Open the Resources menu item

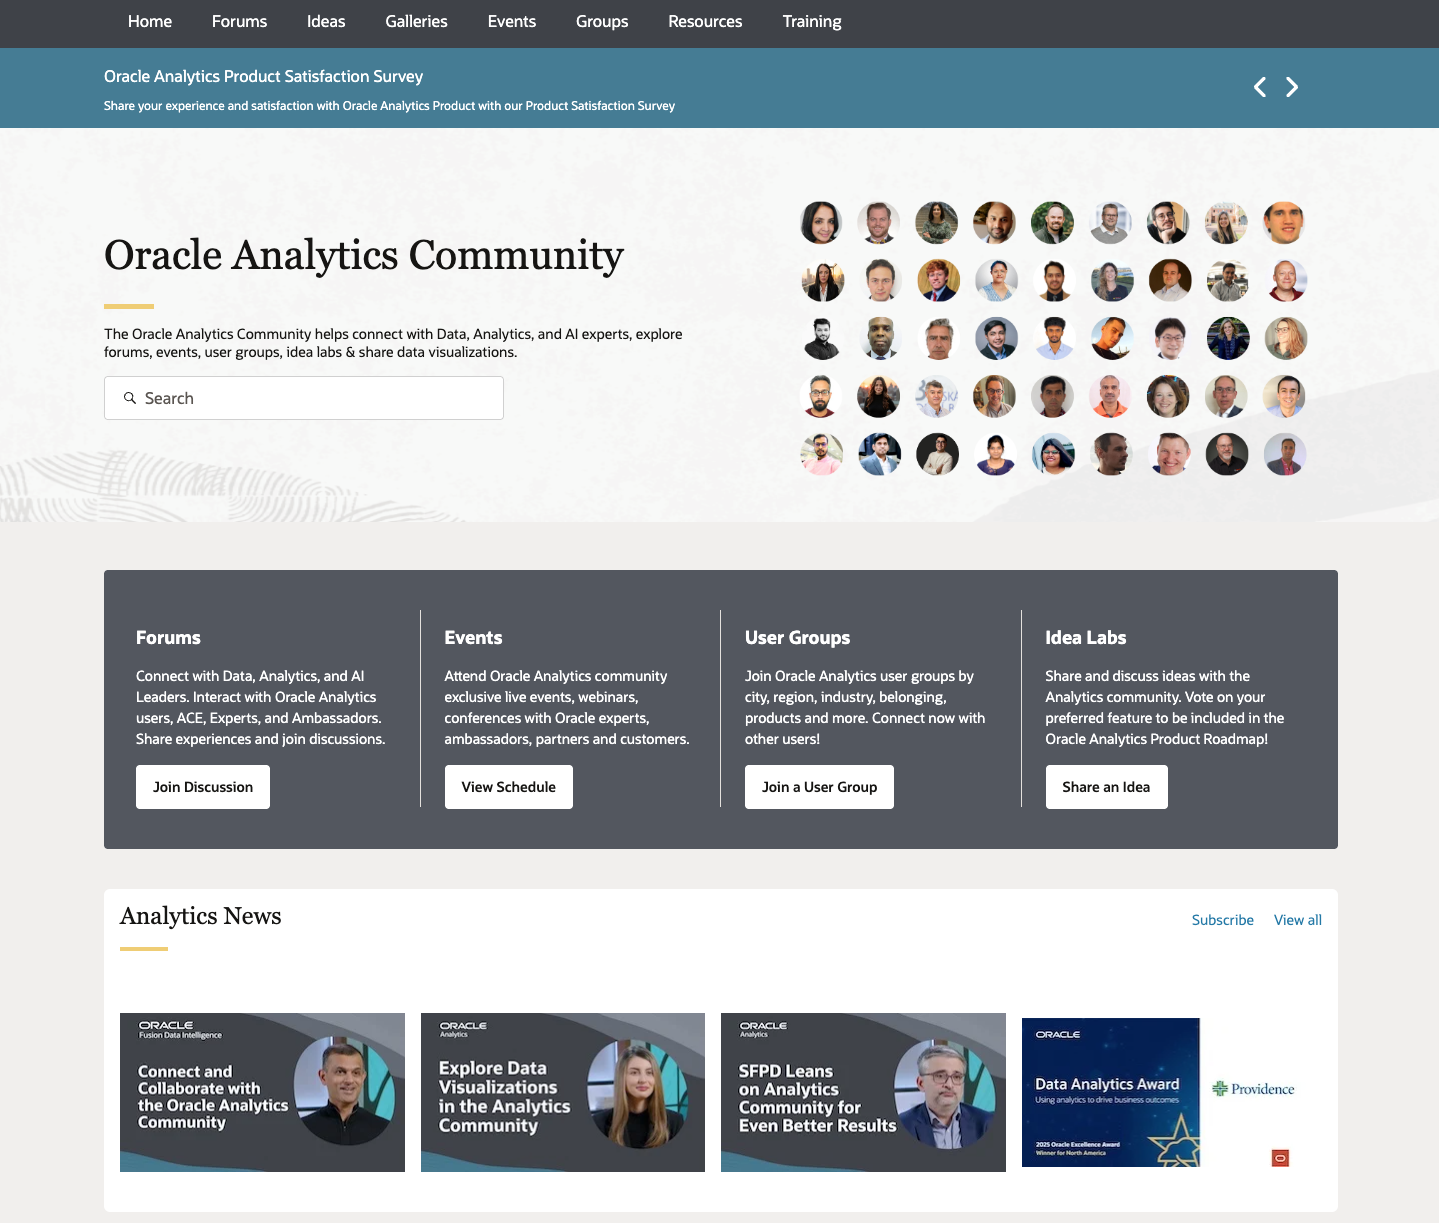click(705, 21)
